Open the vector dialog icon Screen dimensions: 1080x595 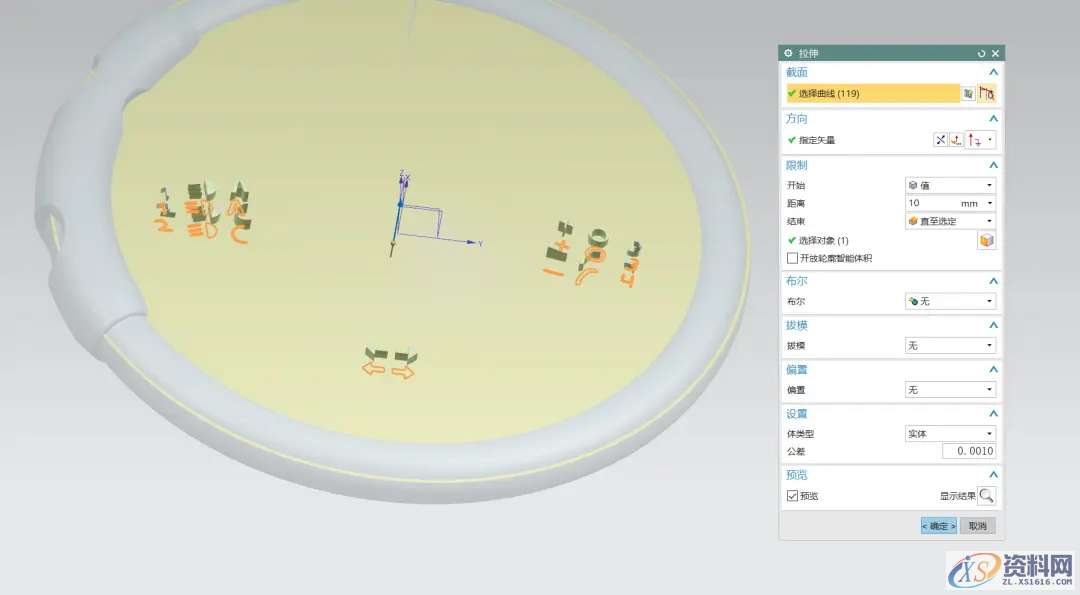pyautogui.click(x=957, y=140)
